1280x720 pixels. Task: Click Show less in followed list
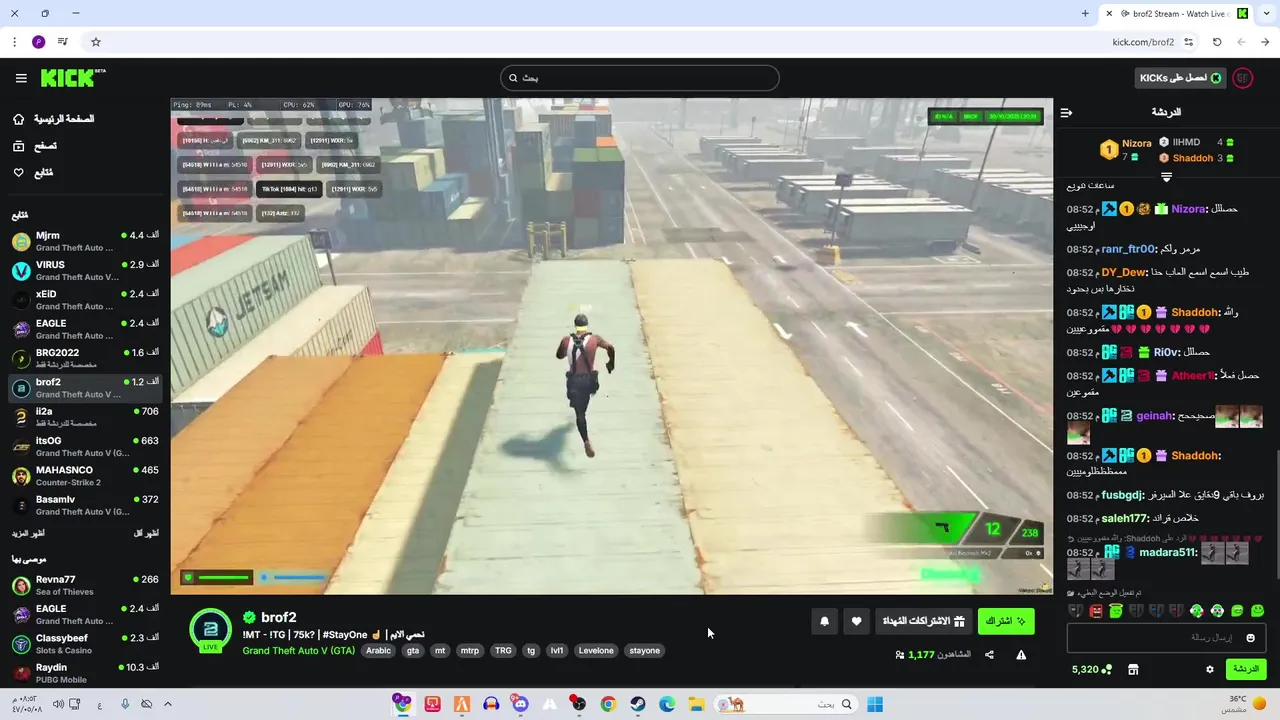click(146, 534)
